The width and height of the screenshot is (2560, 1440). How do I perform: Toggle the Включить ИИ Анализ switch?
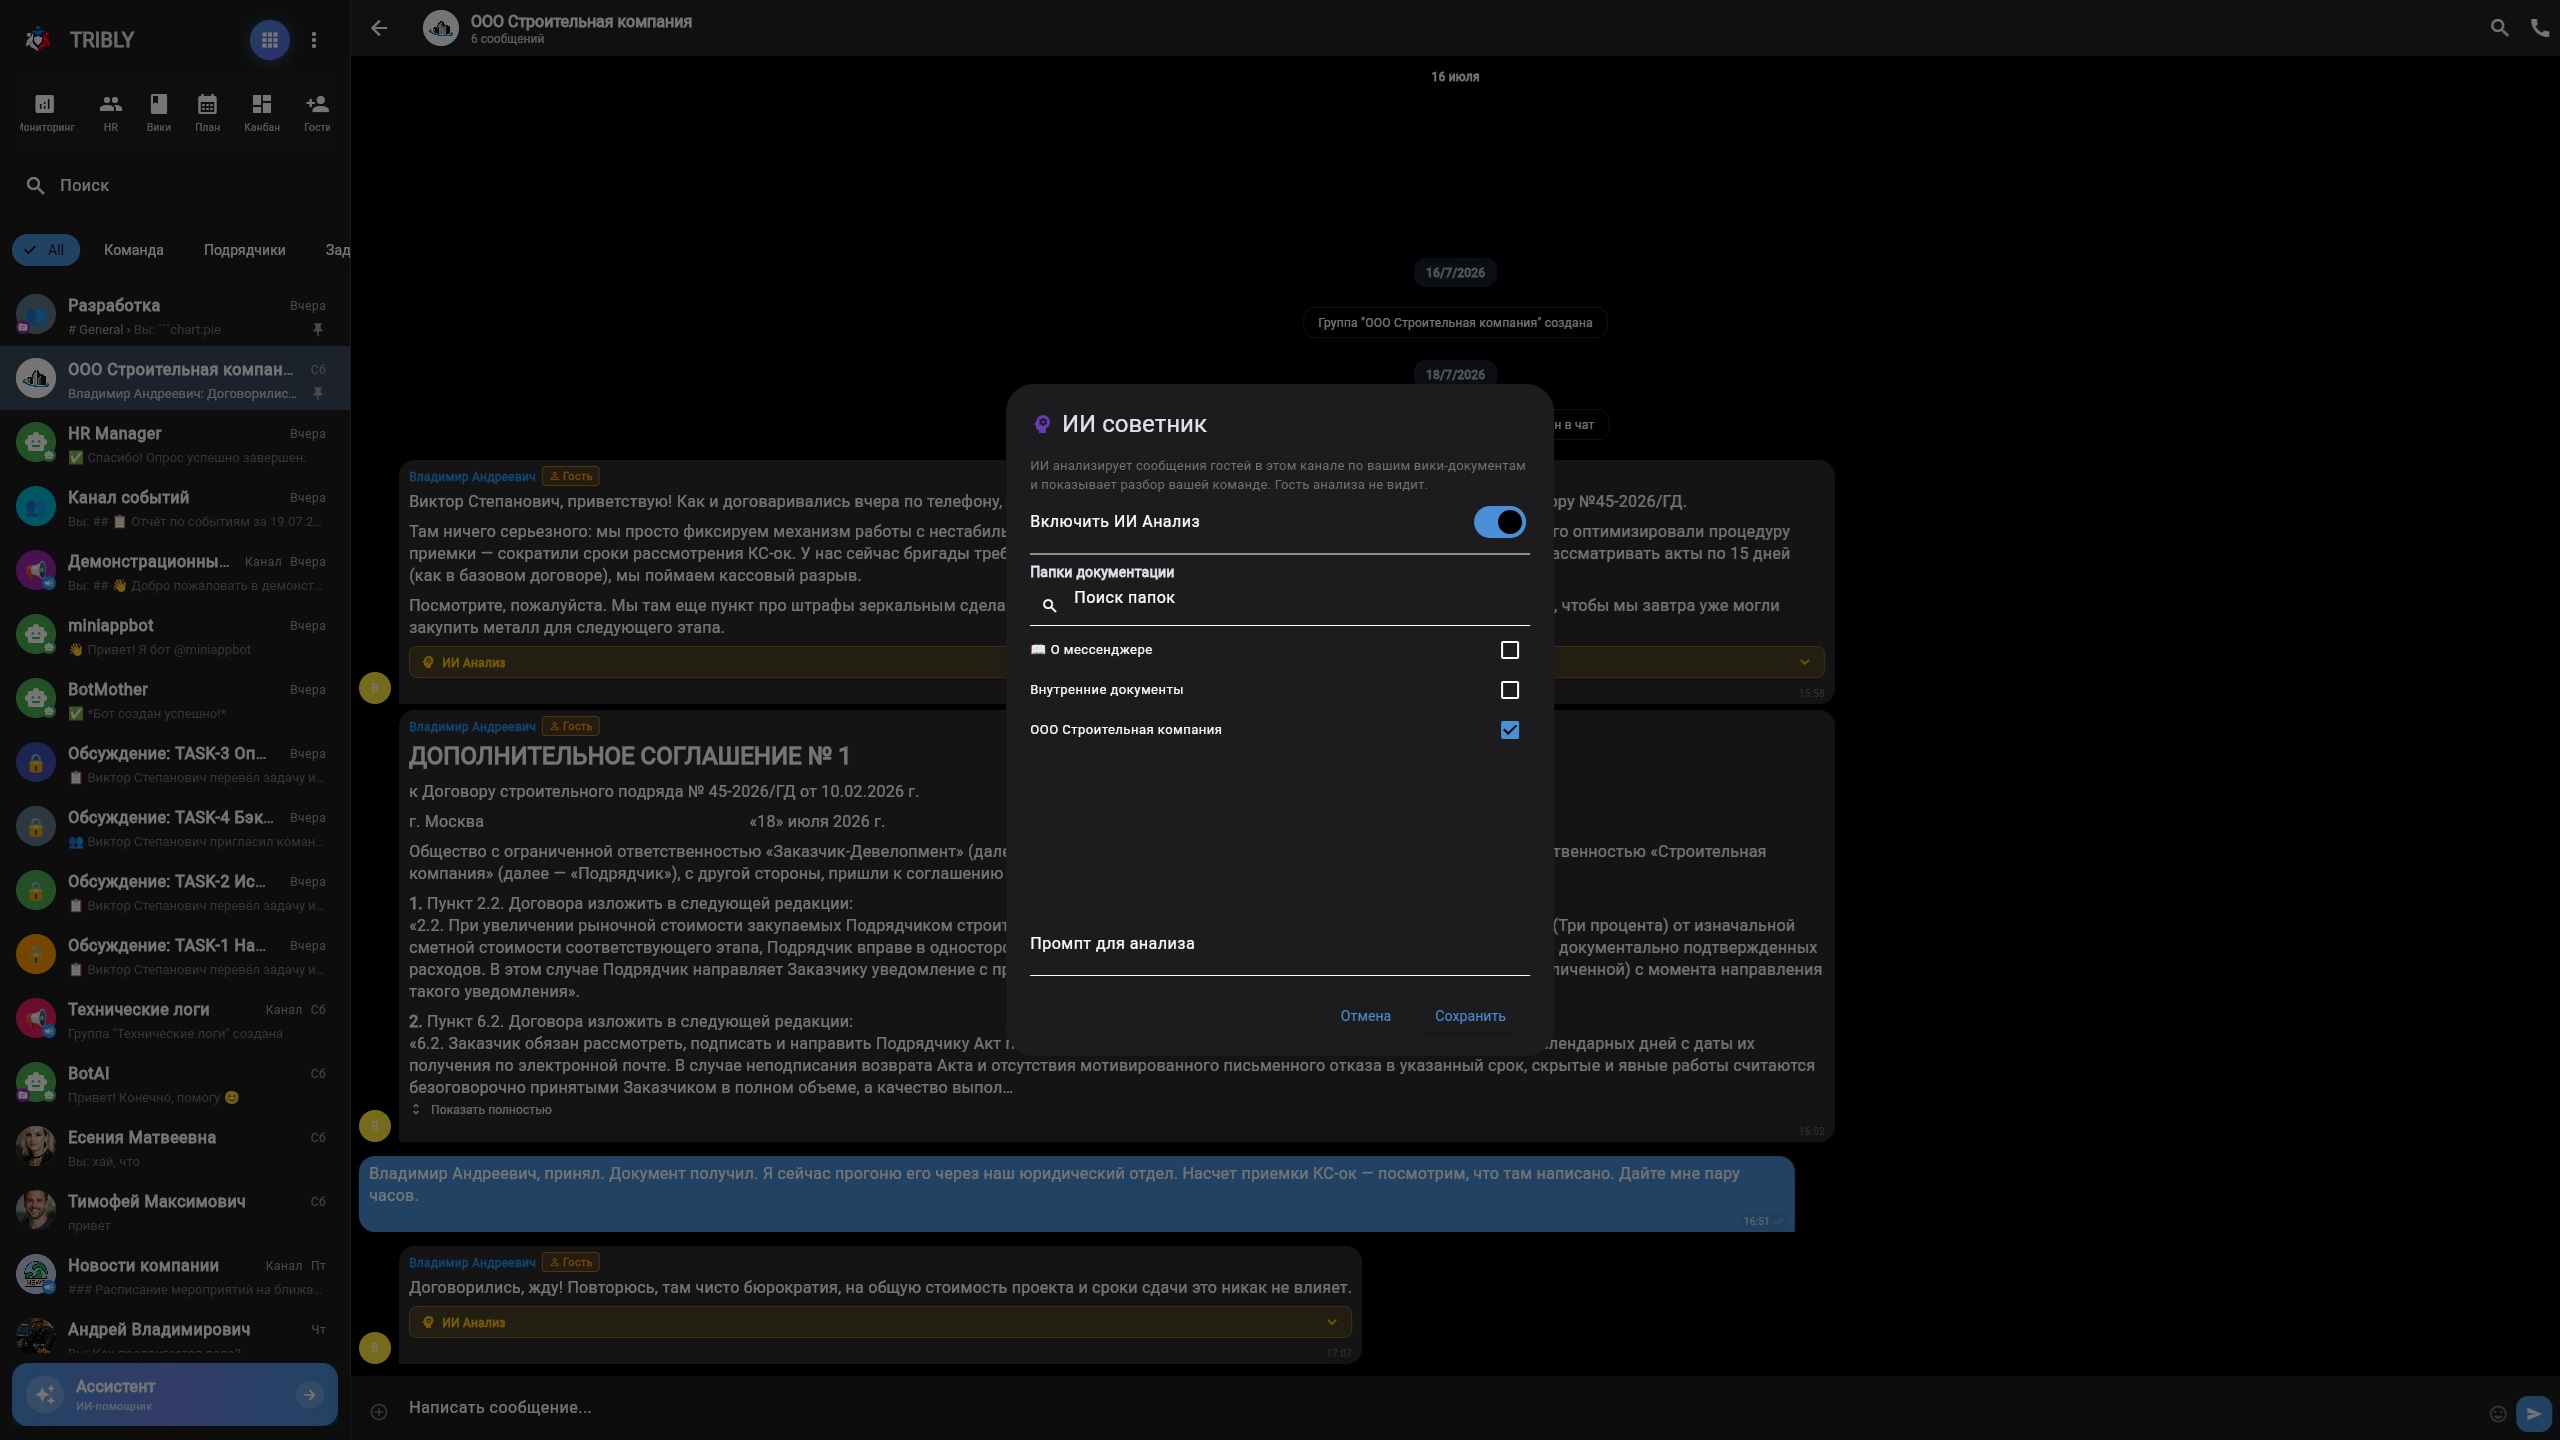point(1499,522)
